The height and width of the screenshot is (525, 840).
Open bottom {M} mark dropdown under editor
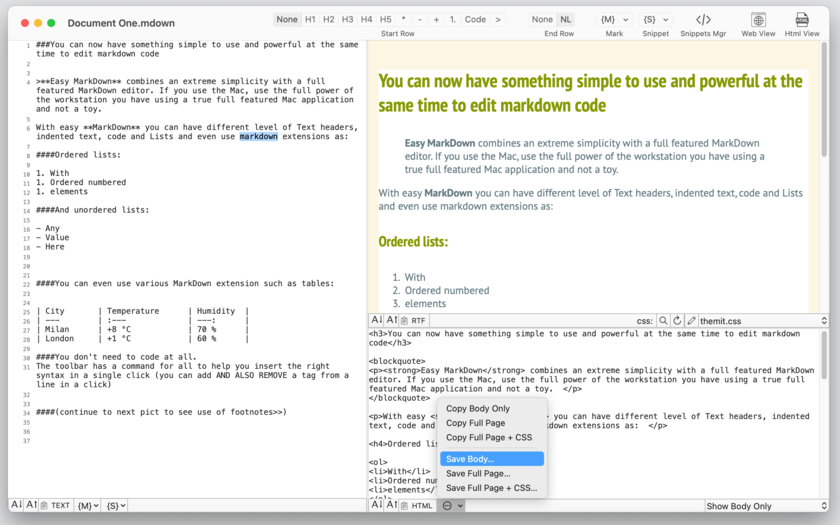tap(88, 505)
